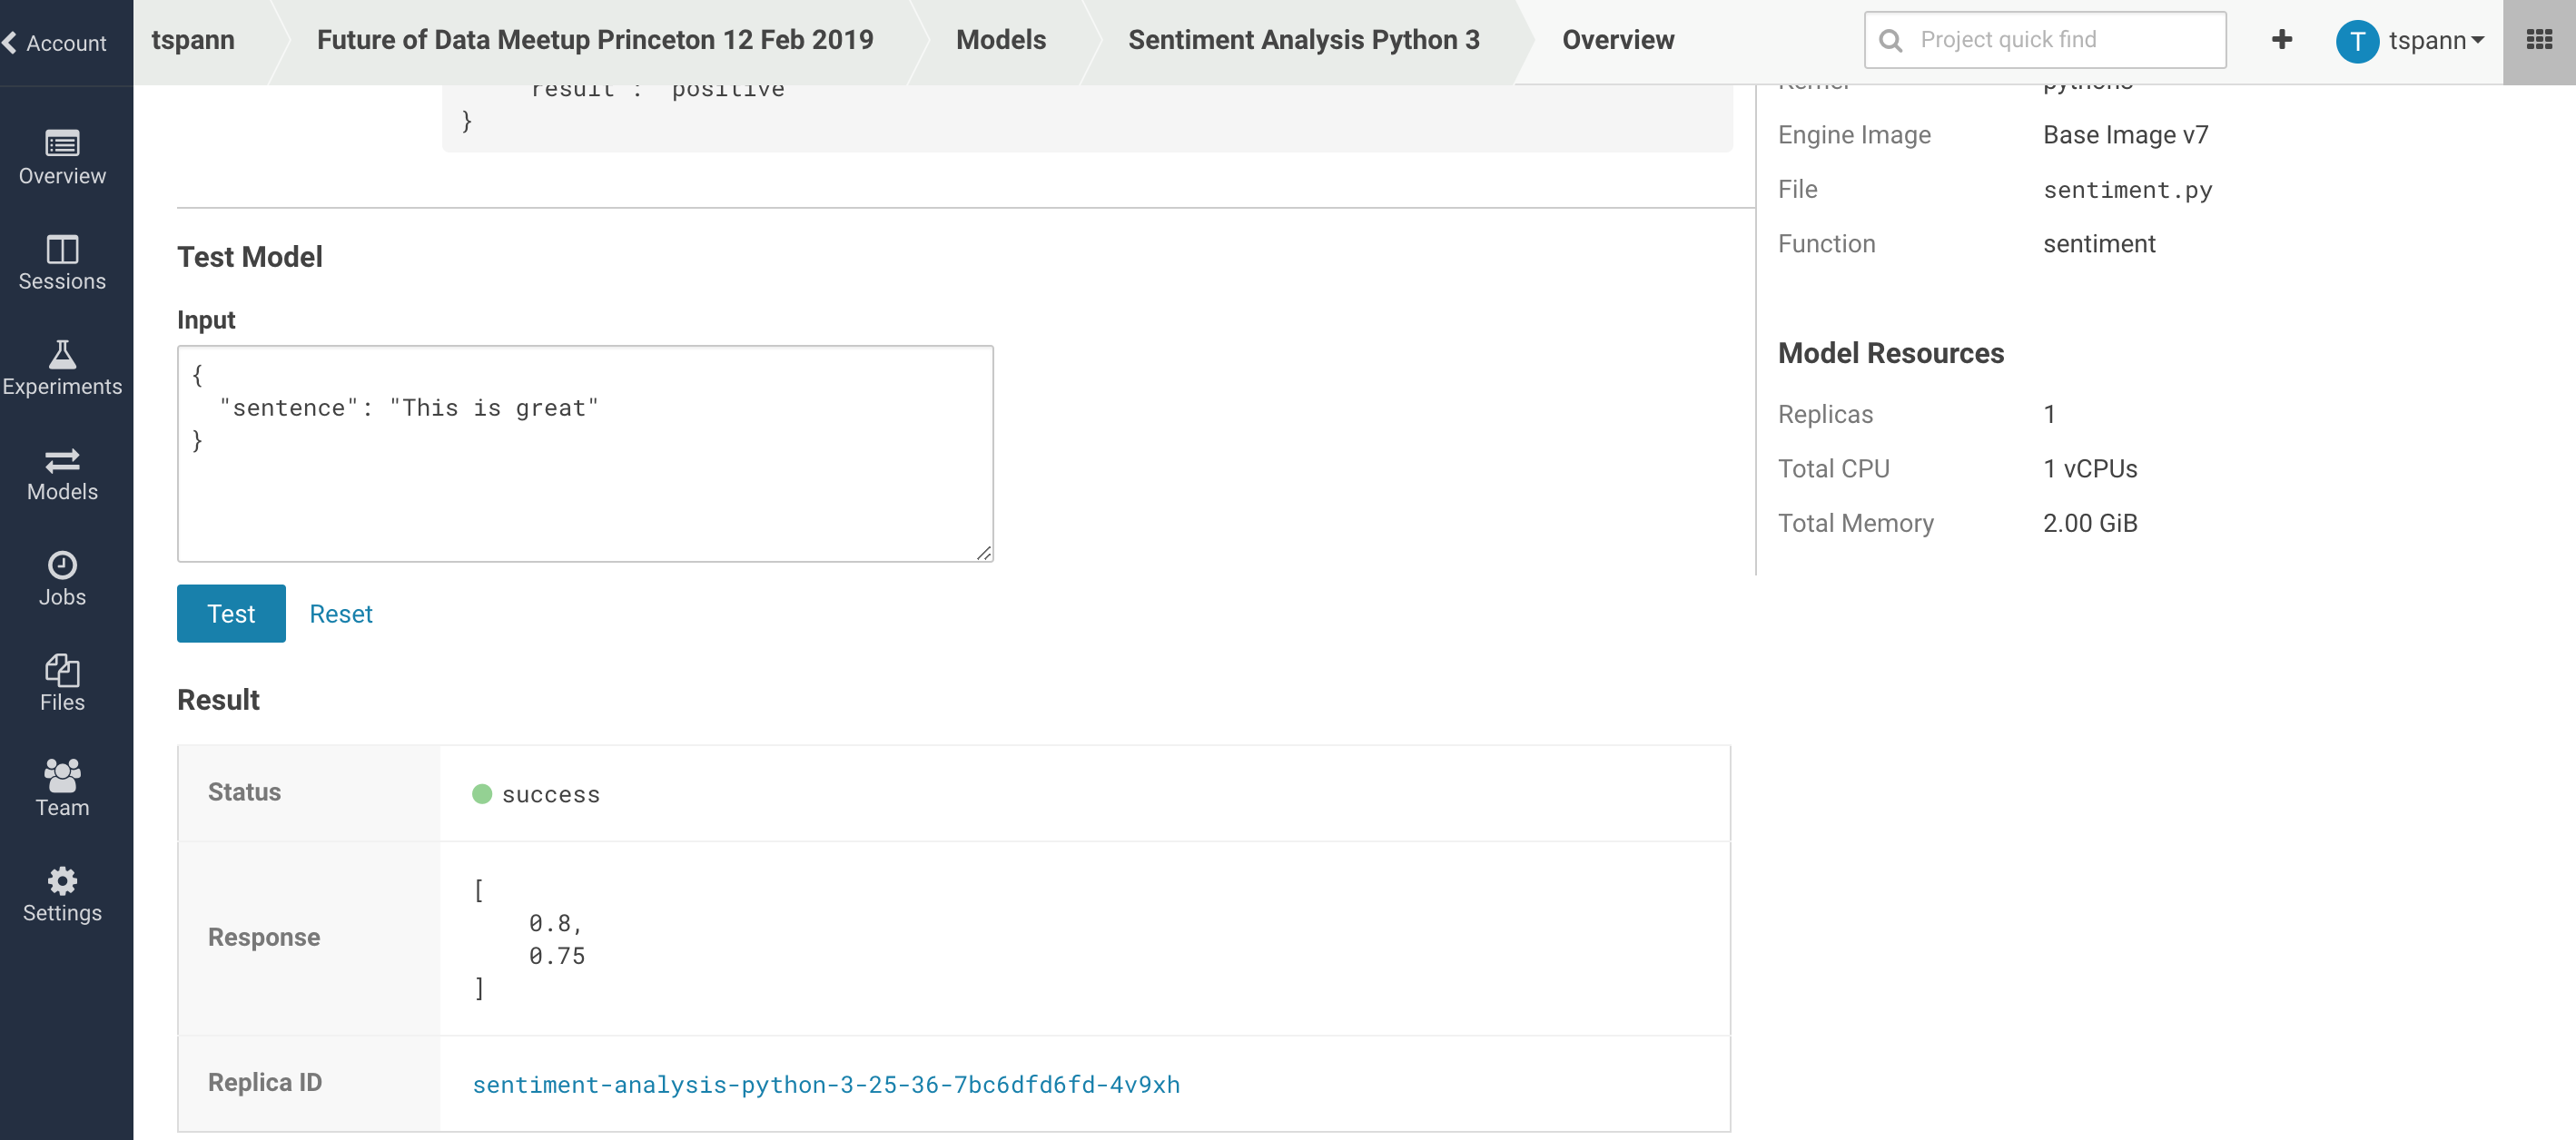Image resolution: width=2576 pixels, height=1140 pixels.
Task: Open the Sentiment Analysis Python 3 breadcrumb
Action: tap(1303, 40)
